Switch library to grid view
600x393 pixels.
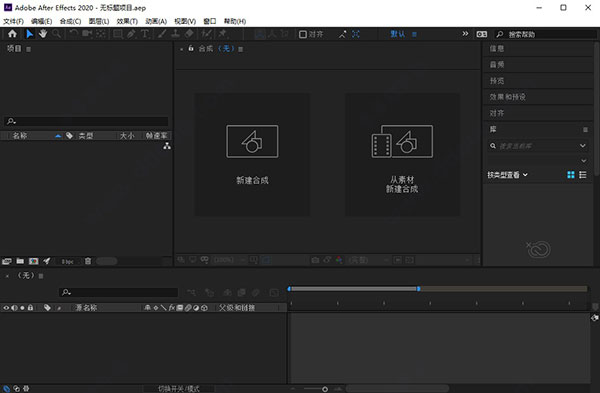pyautogui.click(x=571, y=175)
